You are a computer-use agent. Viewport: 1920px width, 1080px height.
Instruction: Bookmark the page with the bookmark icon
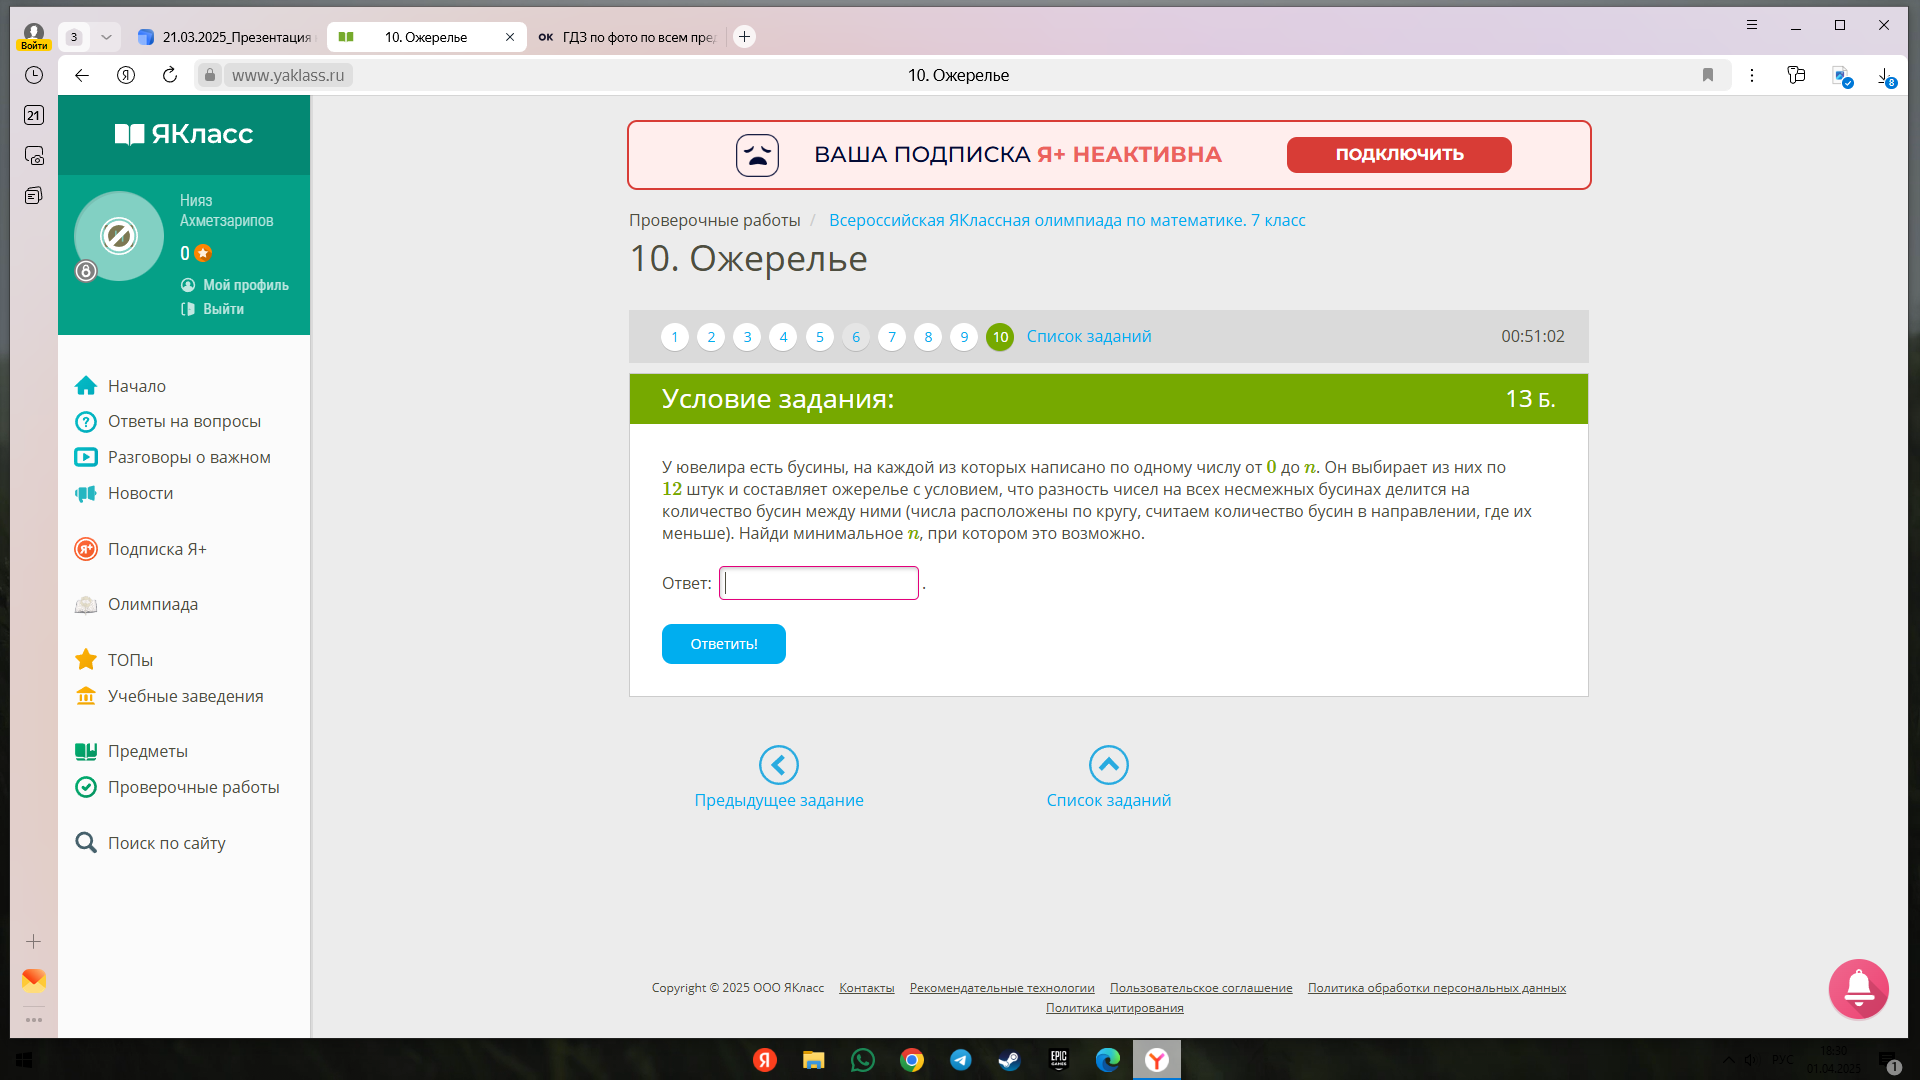tap(1708, 75)
